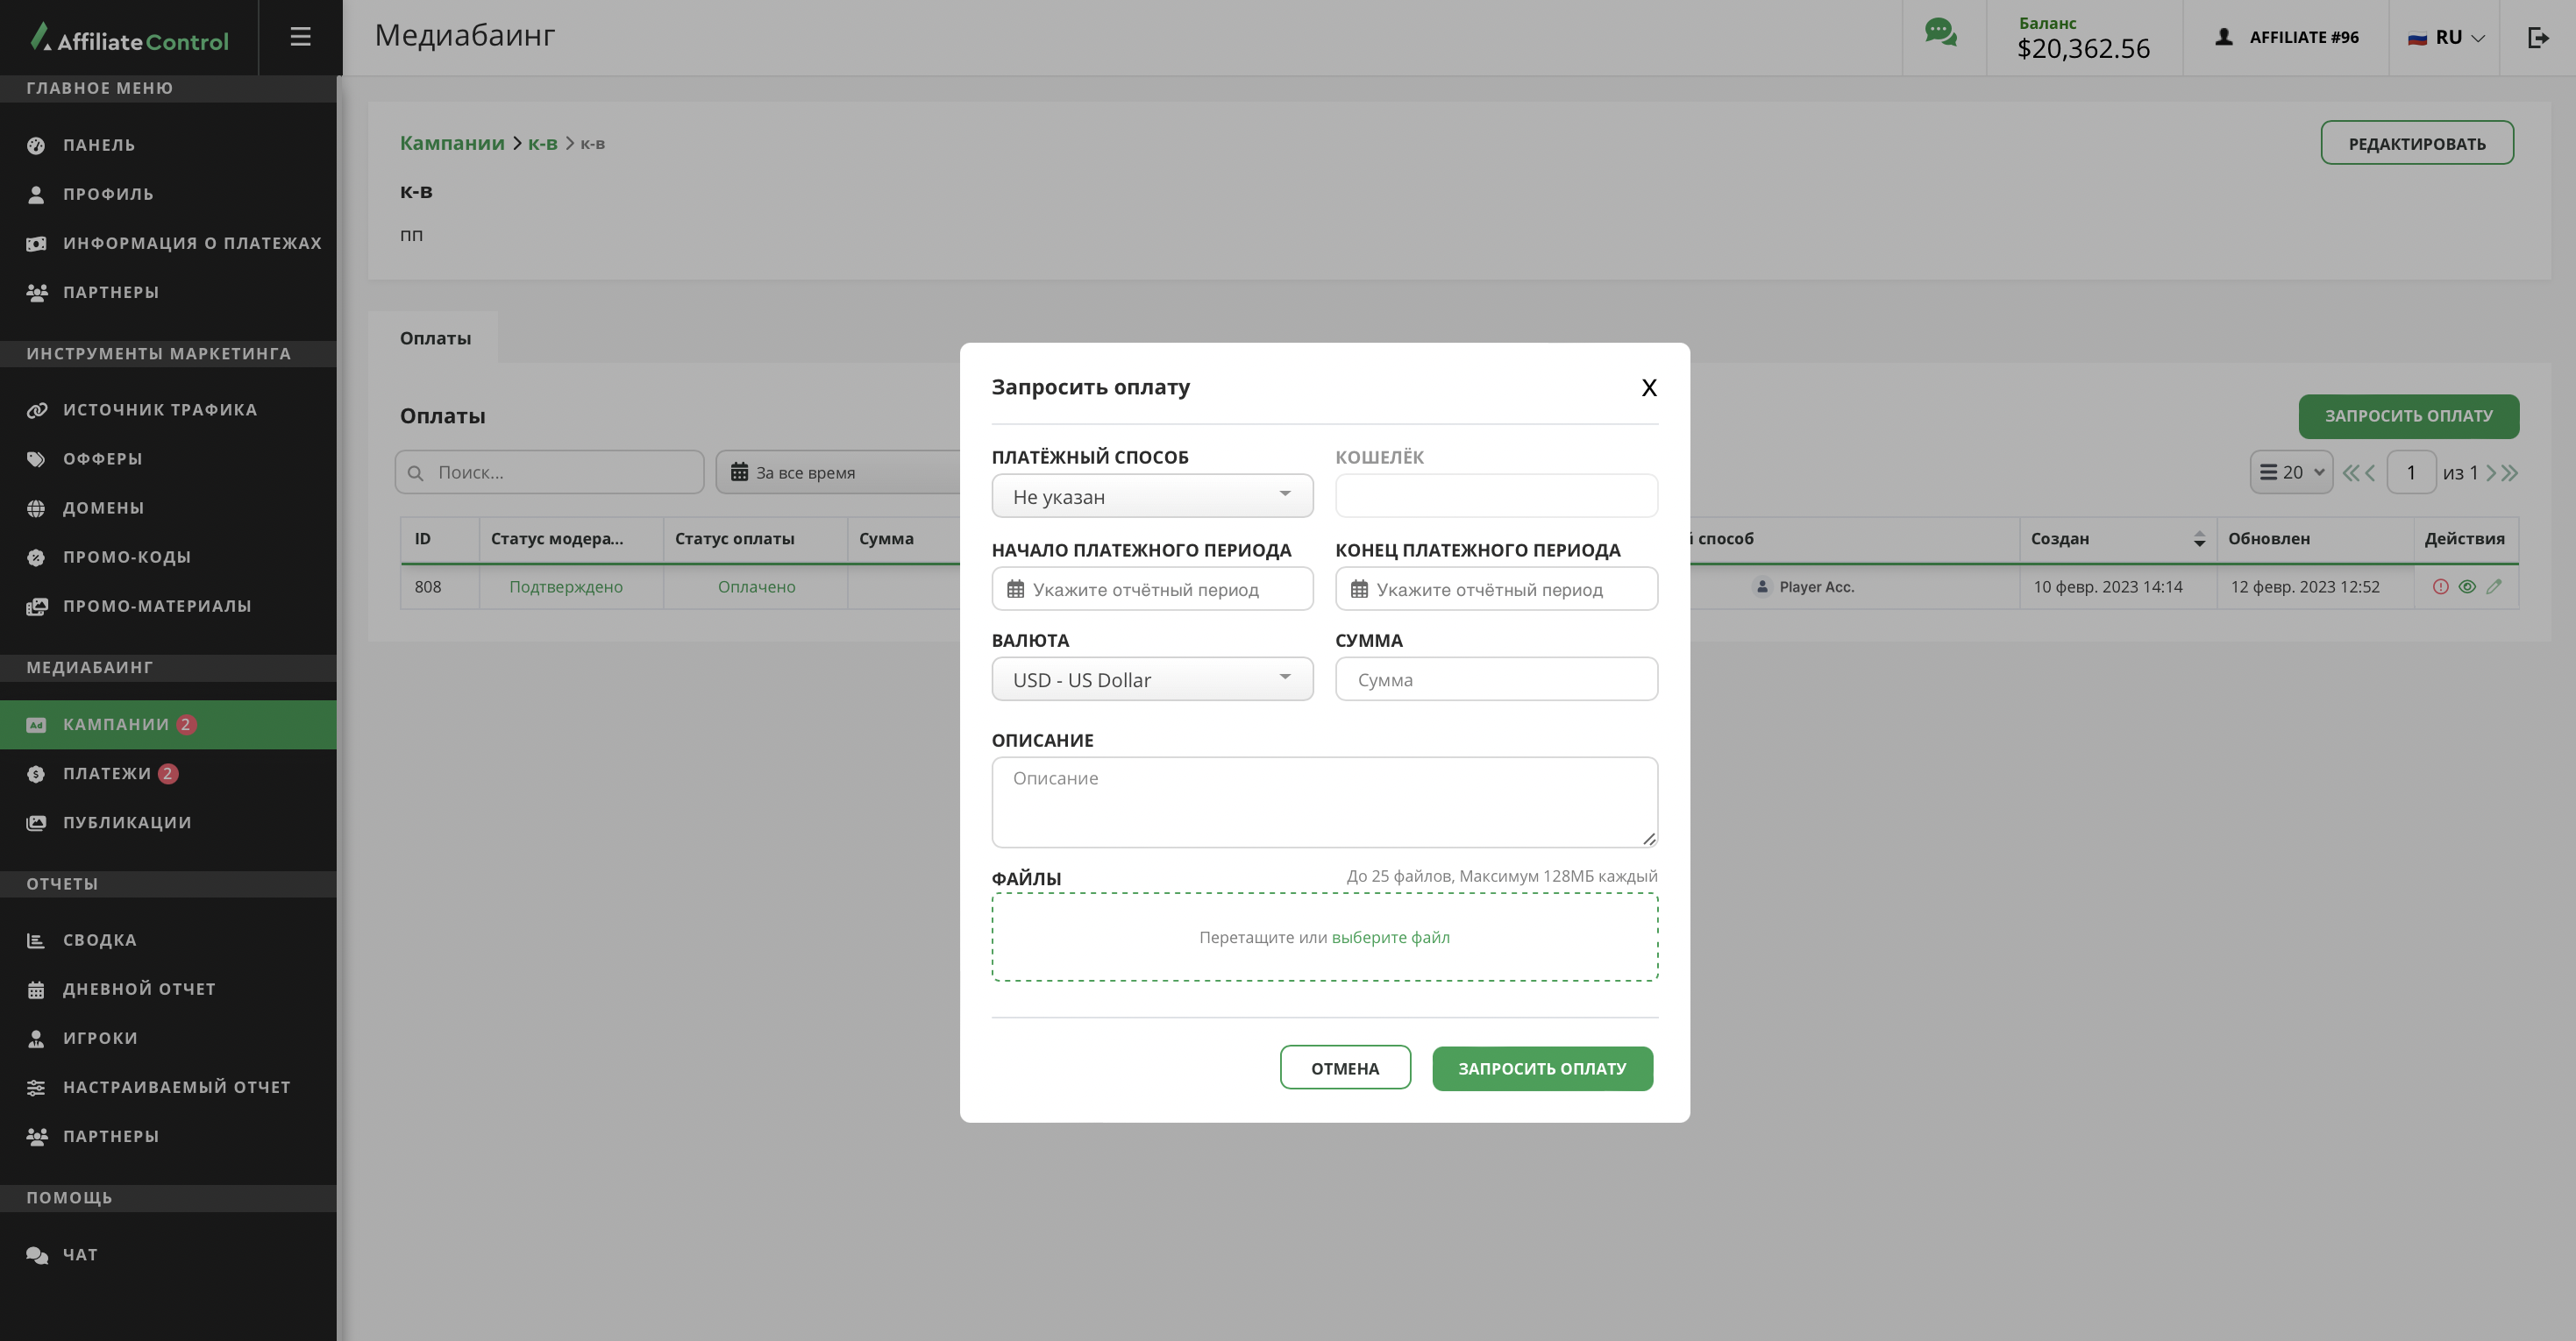Select the Оплаты tab
The height and width of the screenshot is (1341, 2576).
[x=435, y=338]
